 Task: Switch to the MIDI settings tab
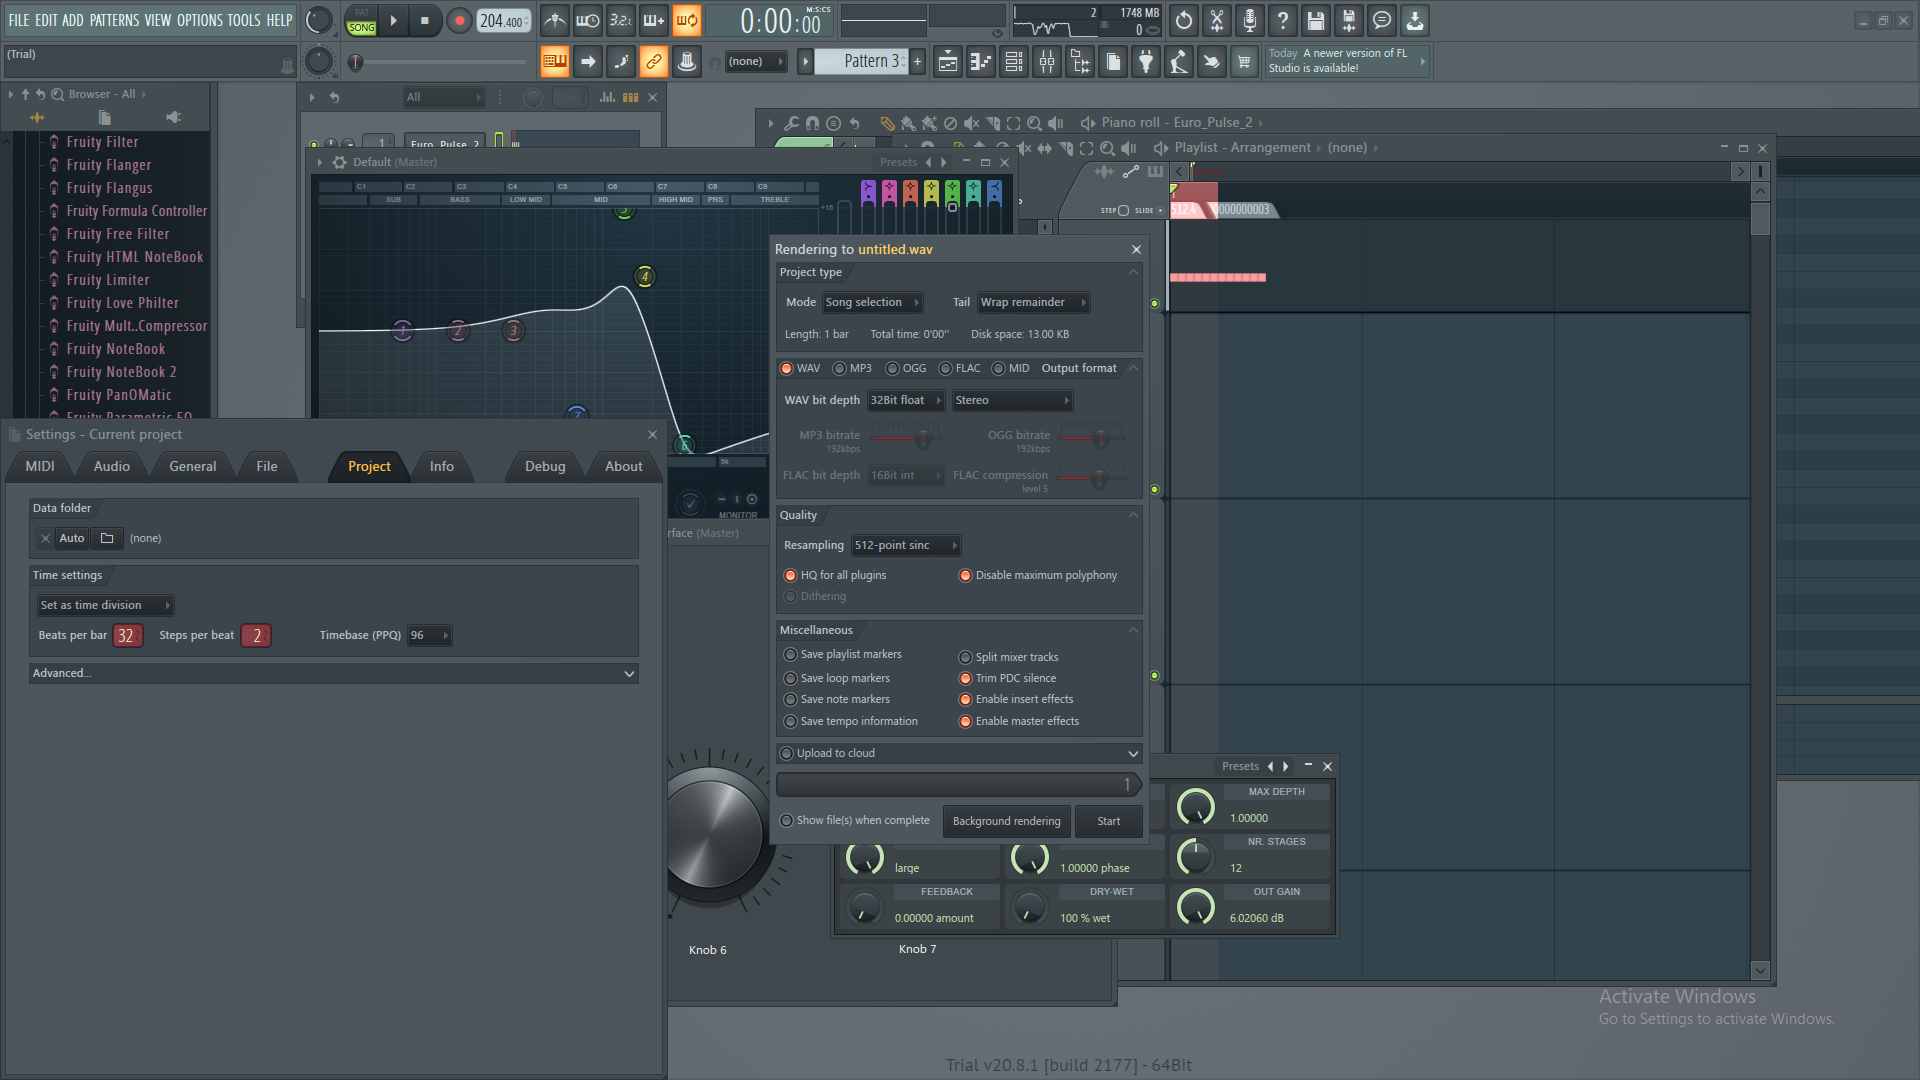tap(40, 466)
